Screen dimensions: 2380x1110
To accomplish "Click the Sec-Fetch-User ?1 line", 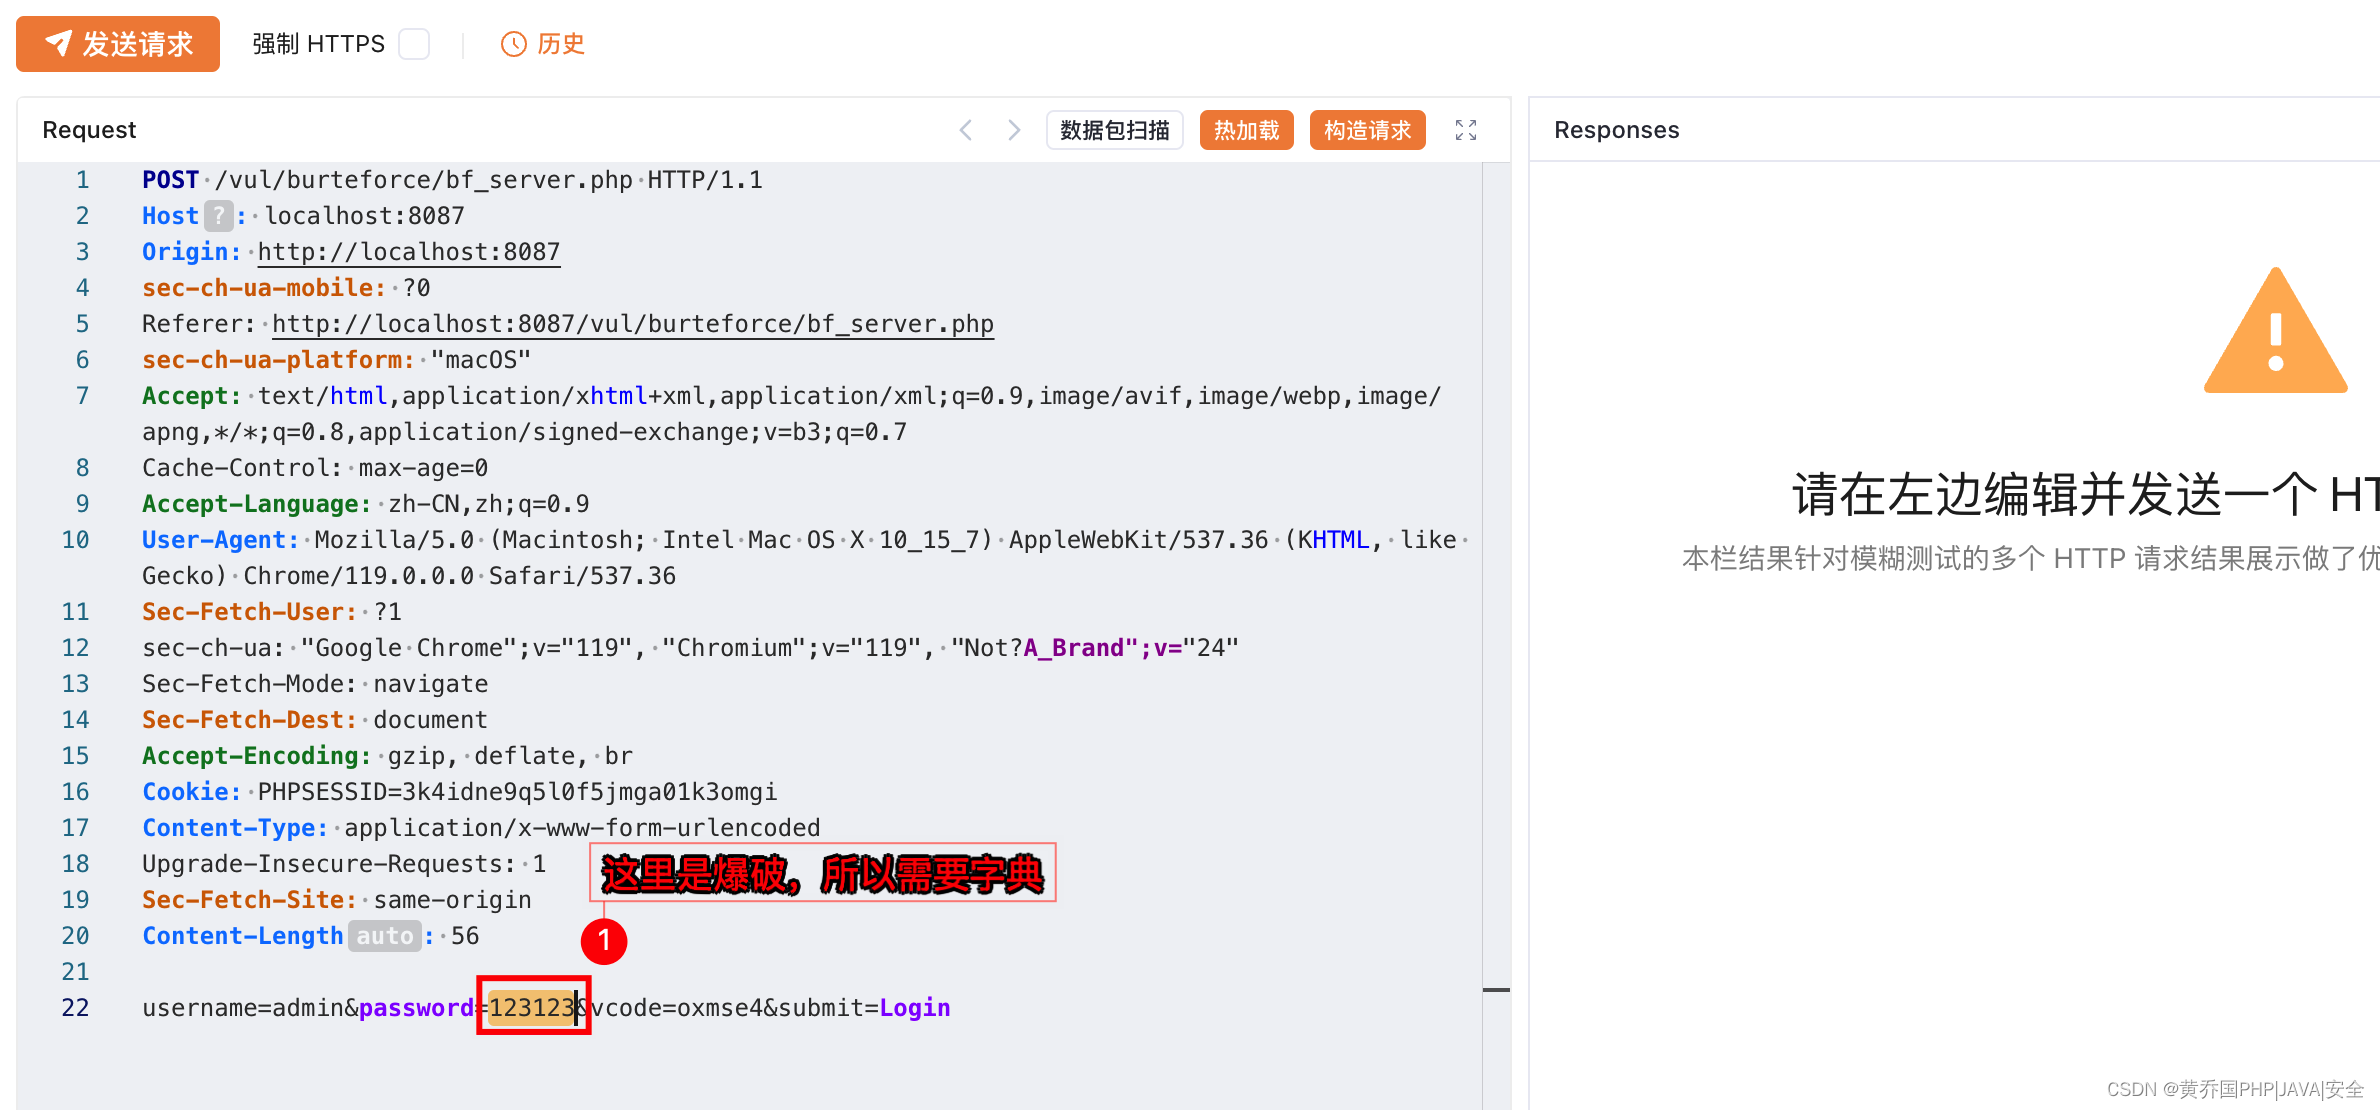I will click(x=272, y=612).
